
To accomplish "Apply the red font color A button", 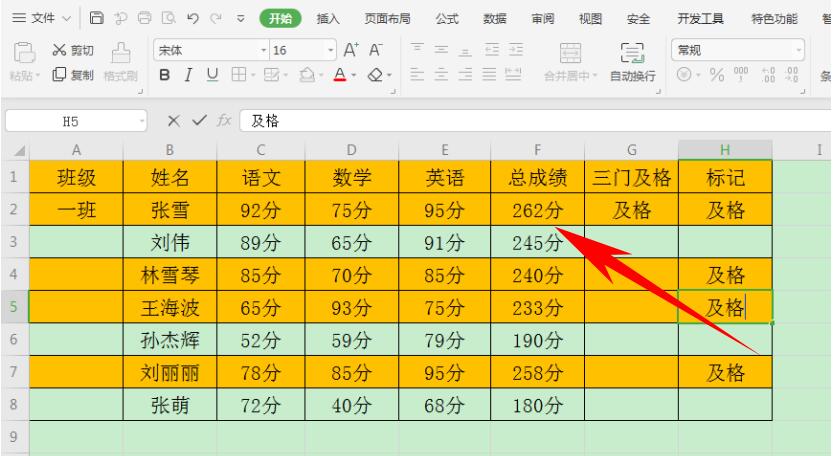I will pyautogui.click(x=340, y=75).
